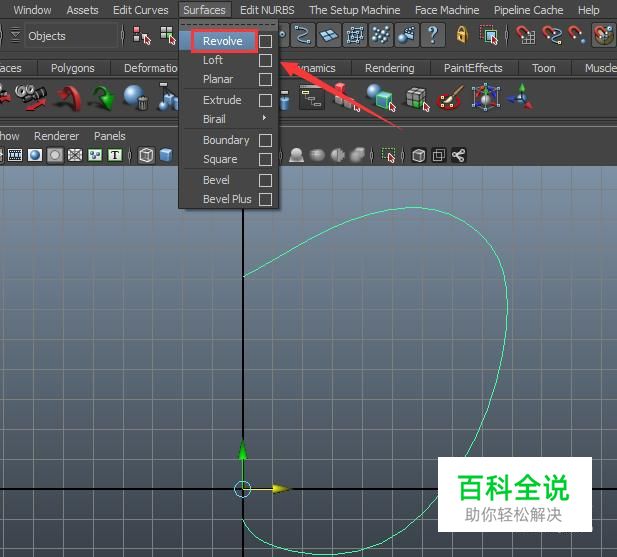Choose Revolve from Surfaces menu
The height and width of the screenshot is (557, 617).
(223, 41)
